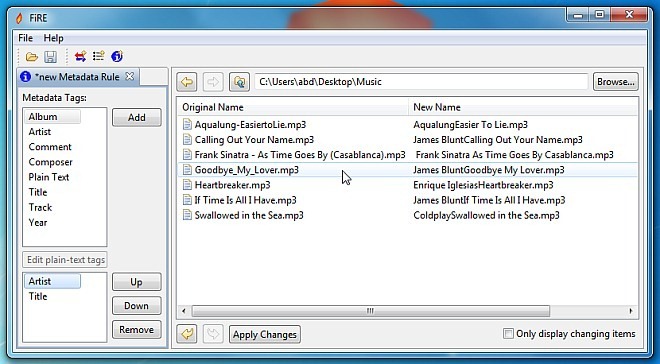Click the open folder toolbar icon

point(32,56)
